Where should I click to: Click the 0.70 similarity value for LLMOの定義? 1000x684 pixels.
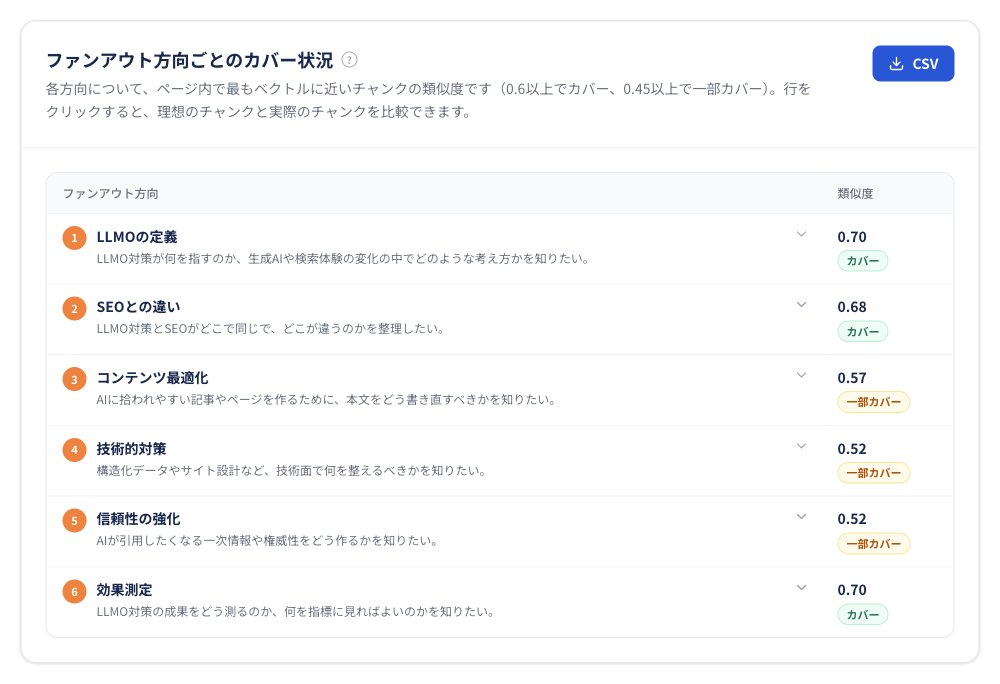coord(852,237)
